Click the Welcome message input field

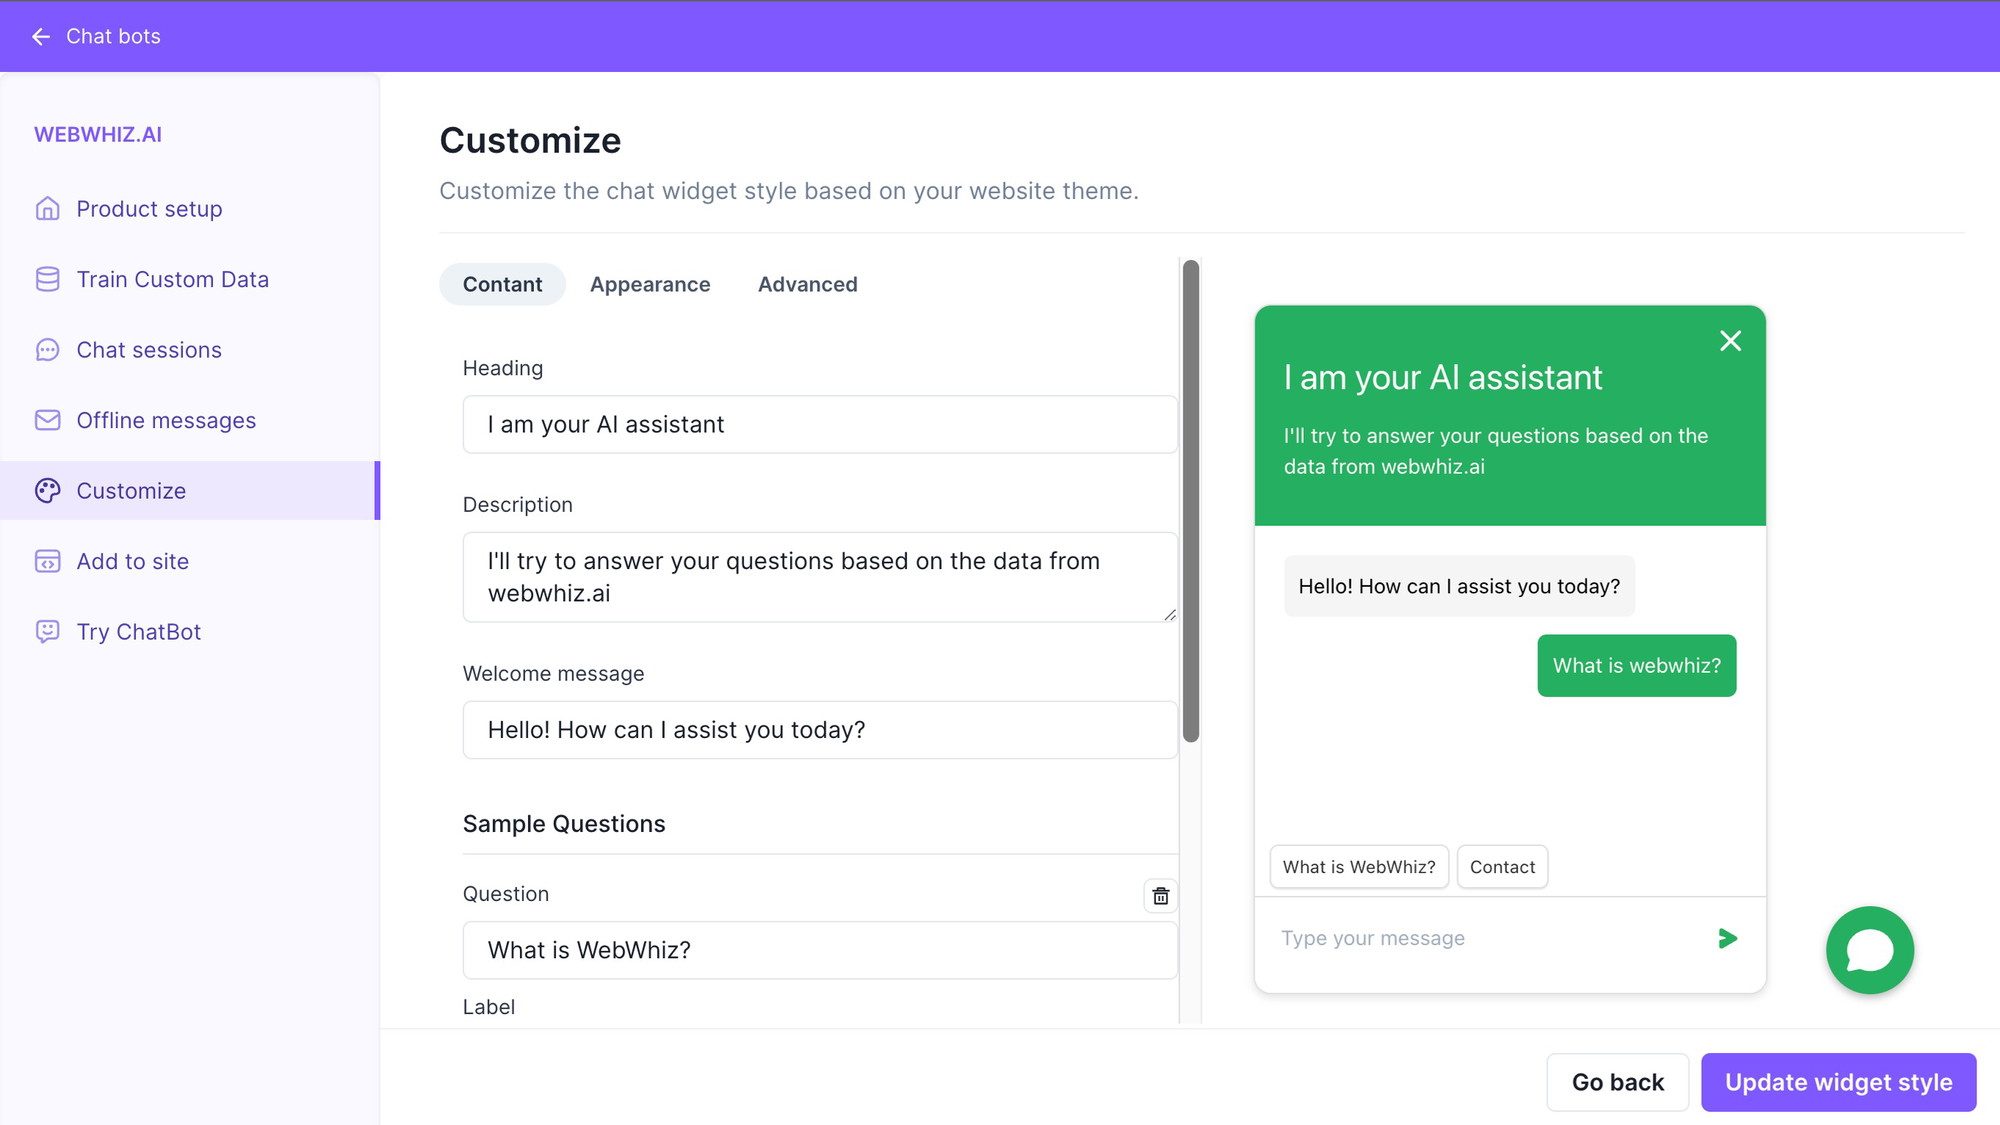[819, 729]
